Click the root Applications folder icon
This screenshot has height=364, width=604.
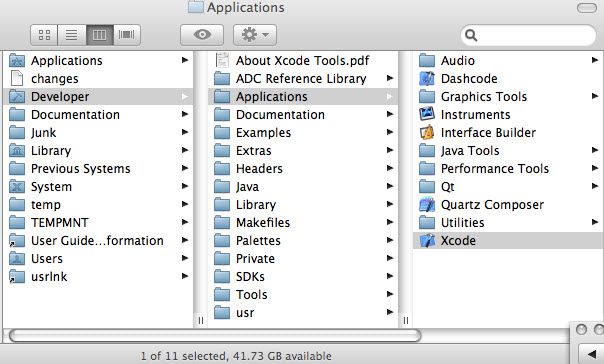(x=17, y=60)
